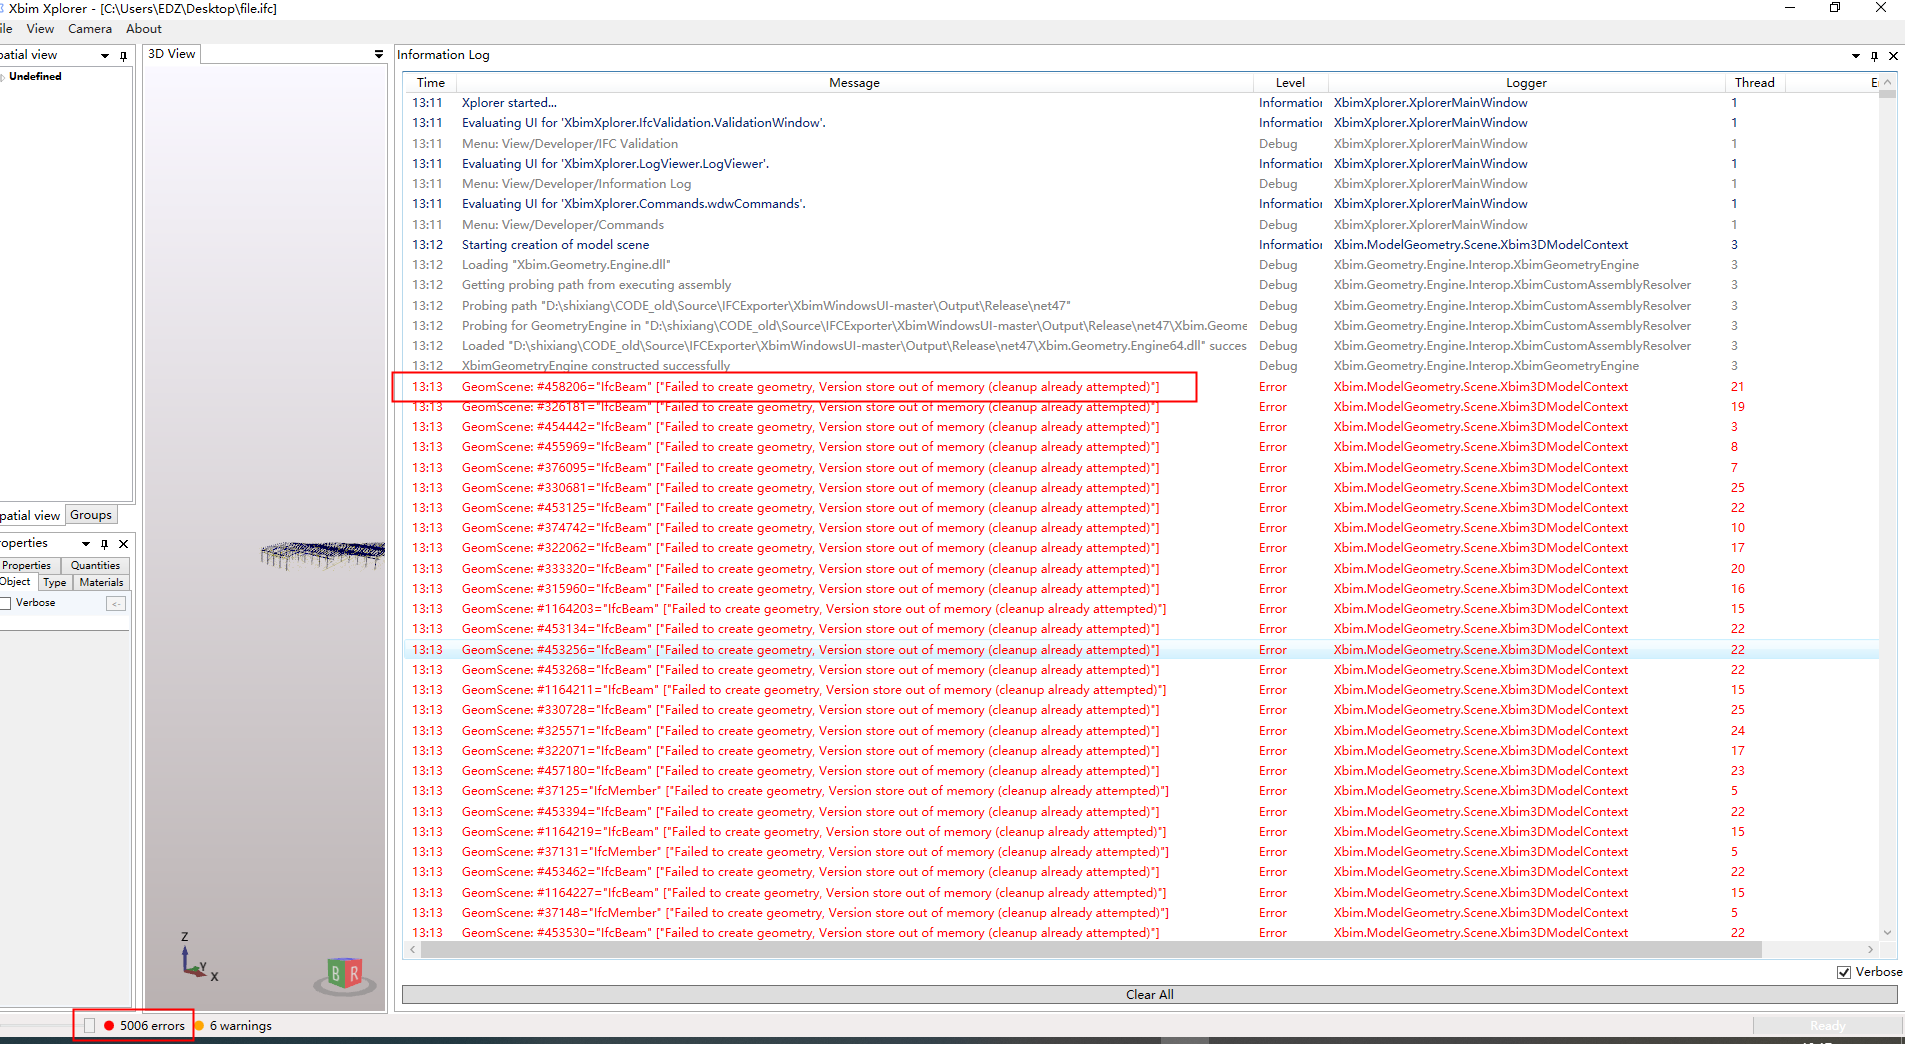Viewport: 1905px width, 1044px height.
Task: Enable the Verbose checkbox in Properties panel
Action: (7, 602)
